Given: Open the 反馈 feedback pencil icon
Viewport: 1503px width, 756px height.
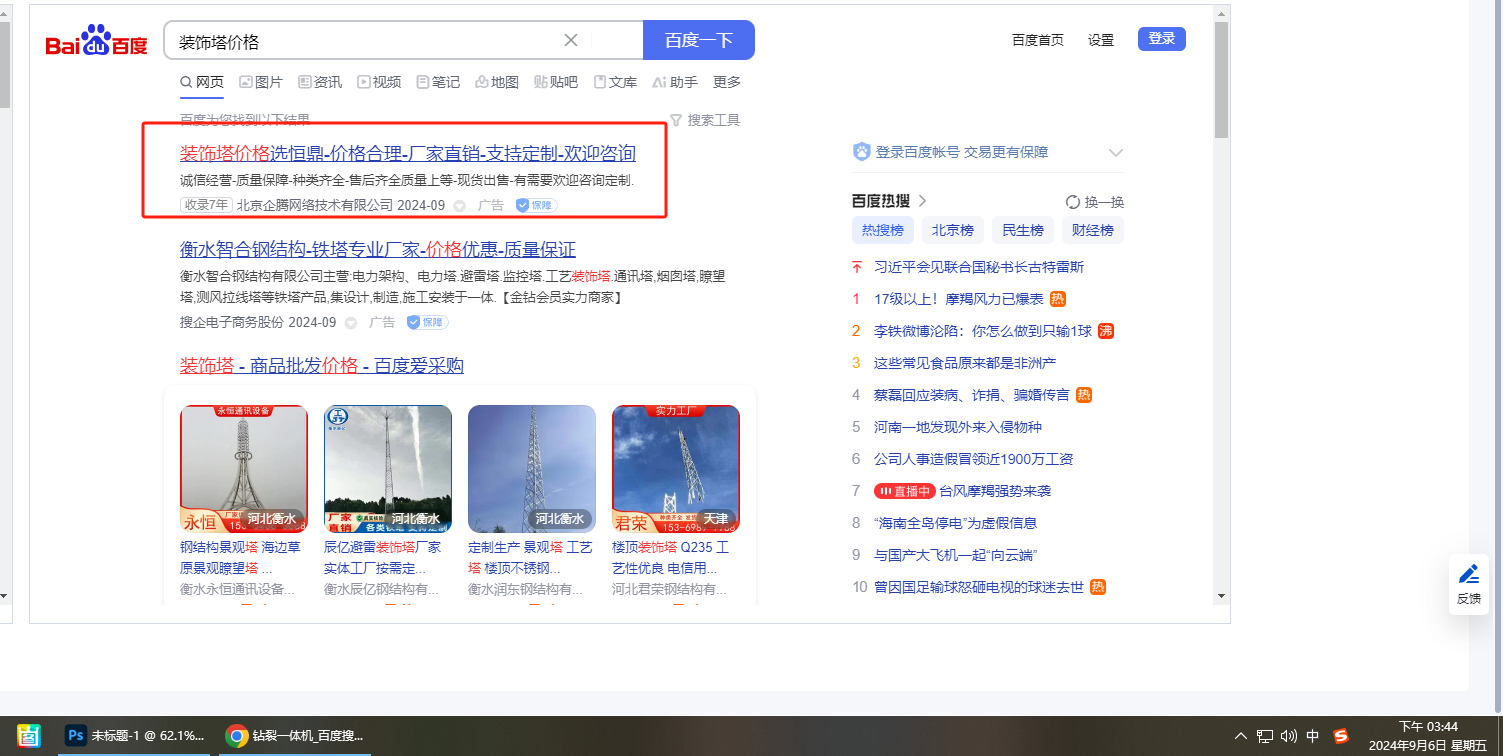Looking at the screenshot, I should tap(1468, 574).
